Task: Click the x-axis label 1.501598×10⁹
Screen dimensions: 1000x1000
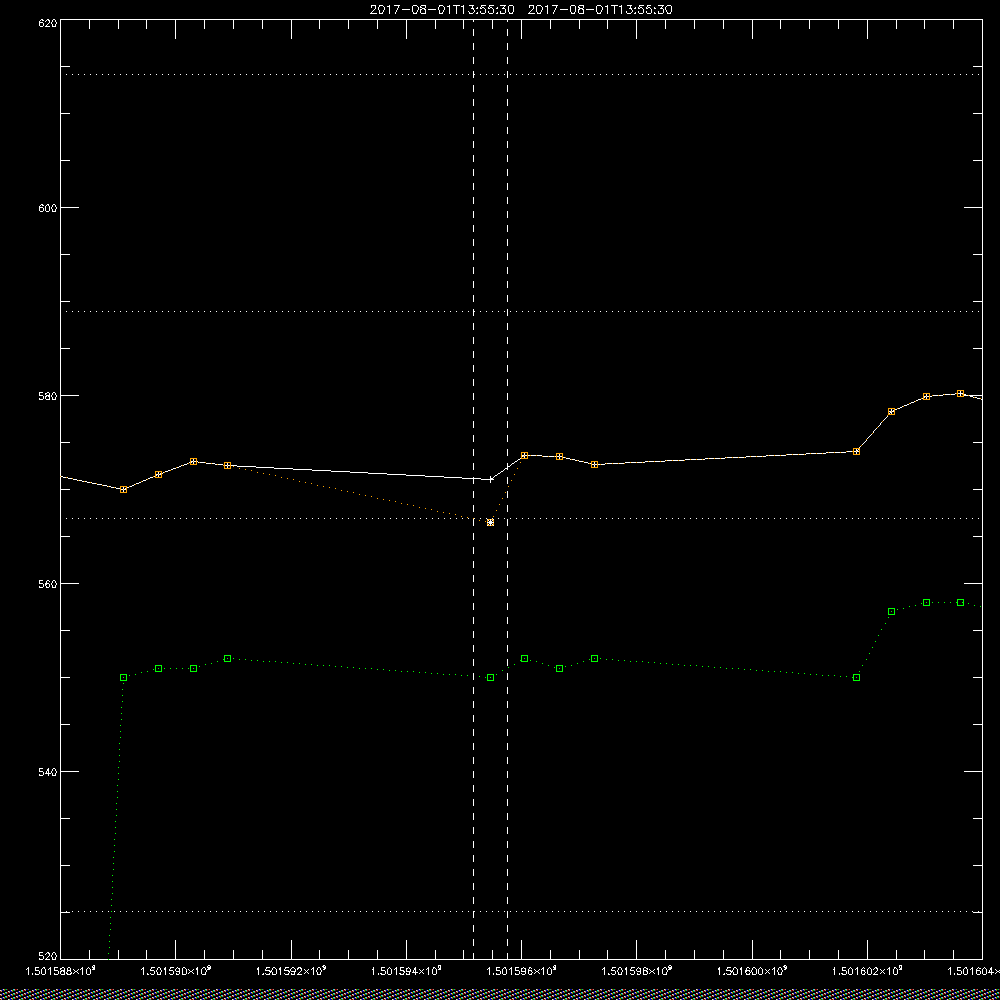Action: (x=637, y=971)
